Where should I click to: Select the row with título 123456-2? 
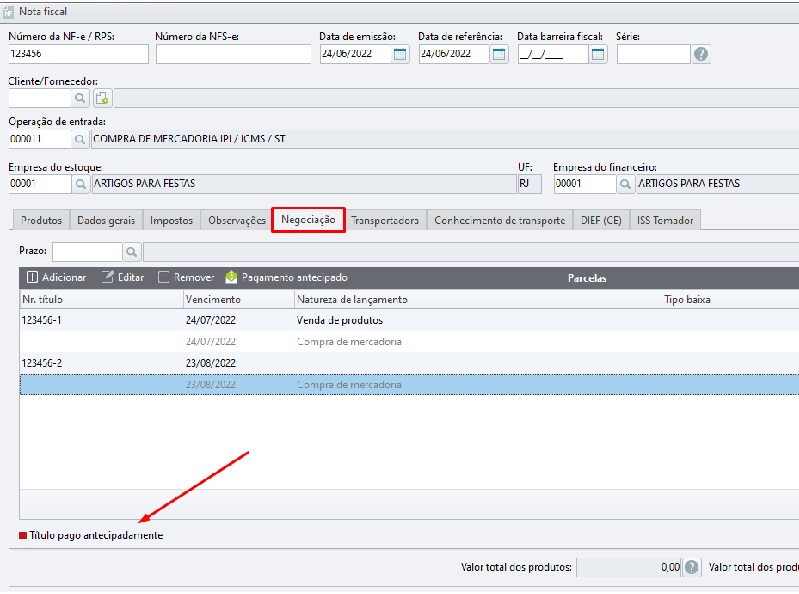[x=409, y=363]
